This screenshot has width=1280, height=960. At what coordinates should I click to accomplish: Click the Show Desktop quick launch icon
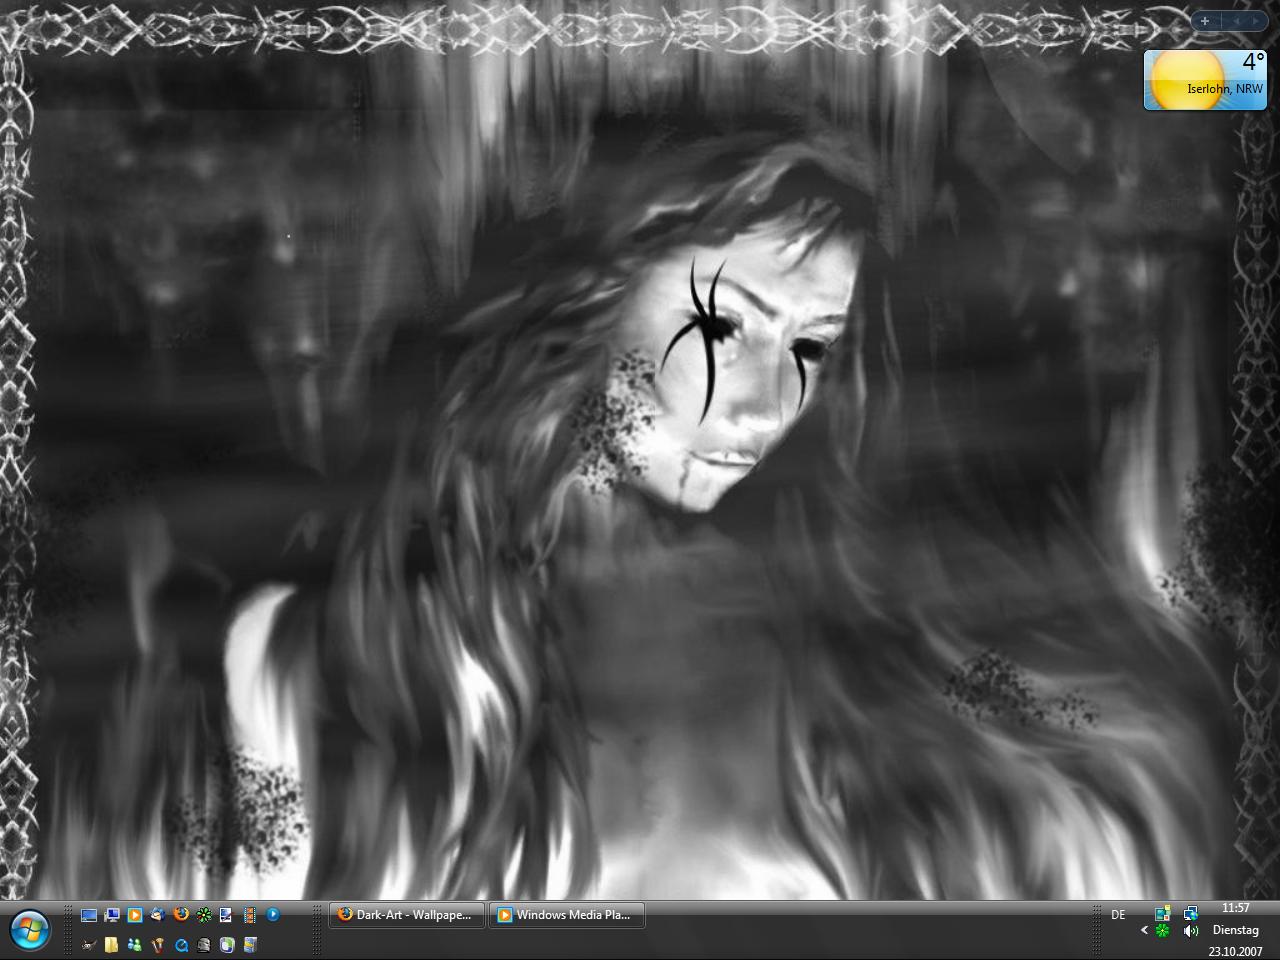click(x=89, y=915)
